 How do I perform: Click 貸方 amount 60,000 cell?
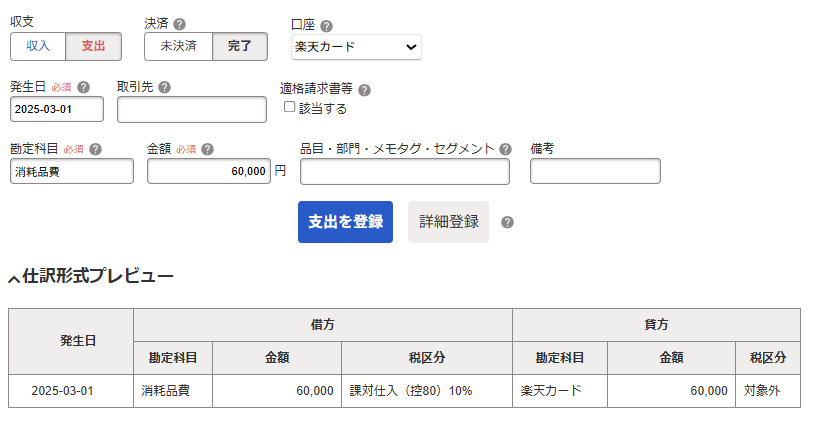(671, 391)
